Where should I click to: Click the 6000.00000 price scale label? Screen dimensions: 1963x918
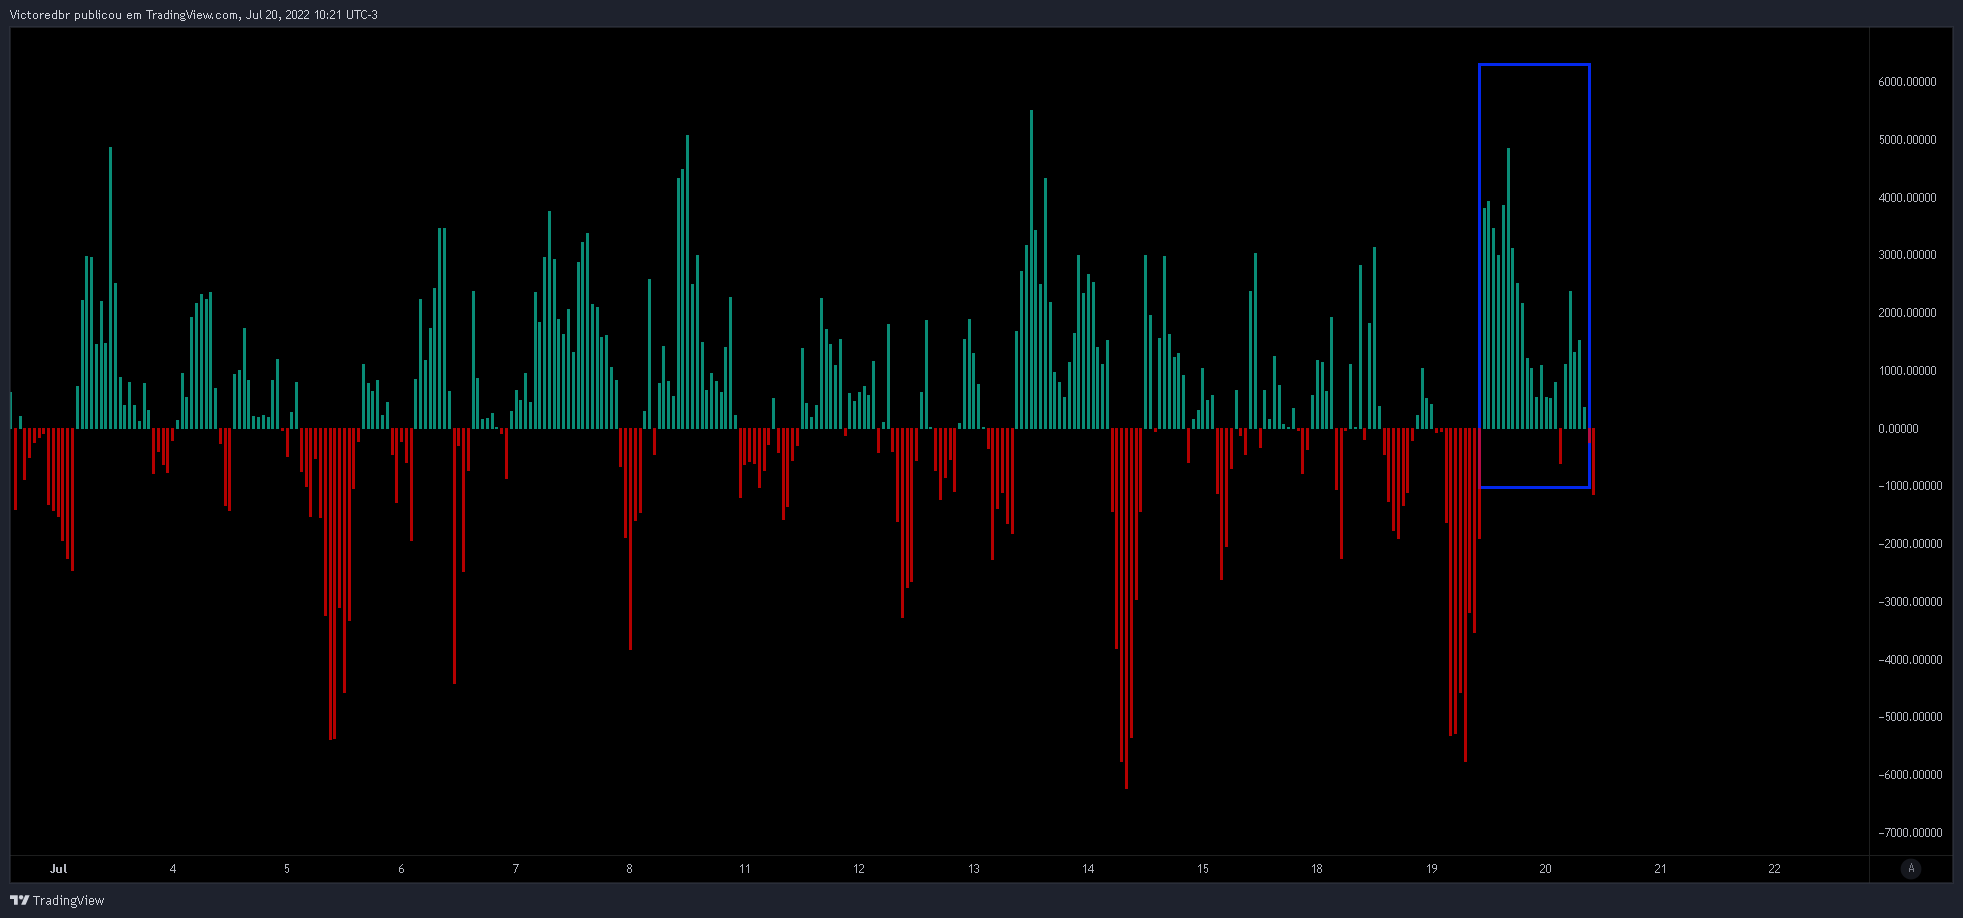[1907, 82]
